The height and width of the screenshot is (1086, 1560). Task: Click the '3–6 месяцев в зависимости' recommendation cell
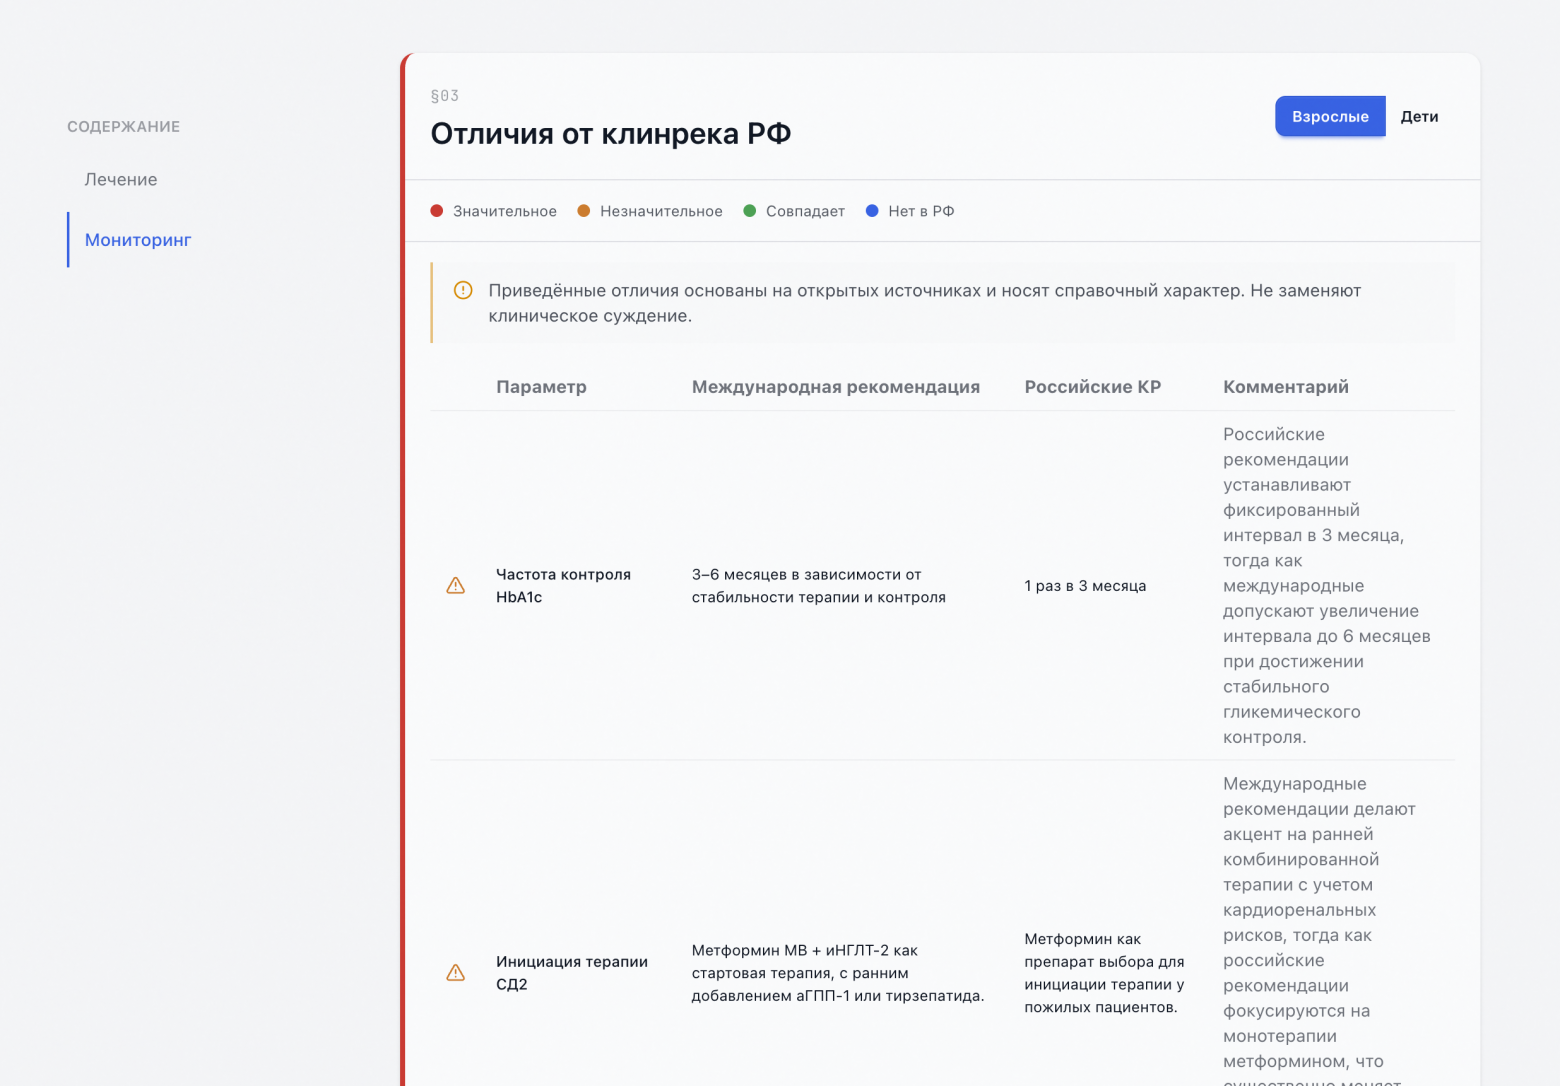819,586
